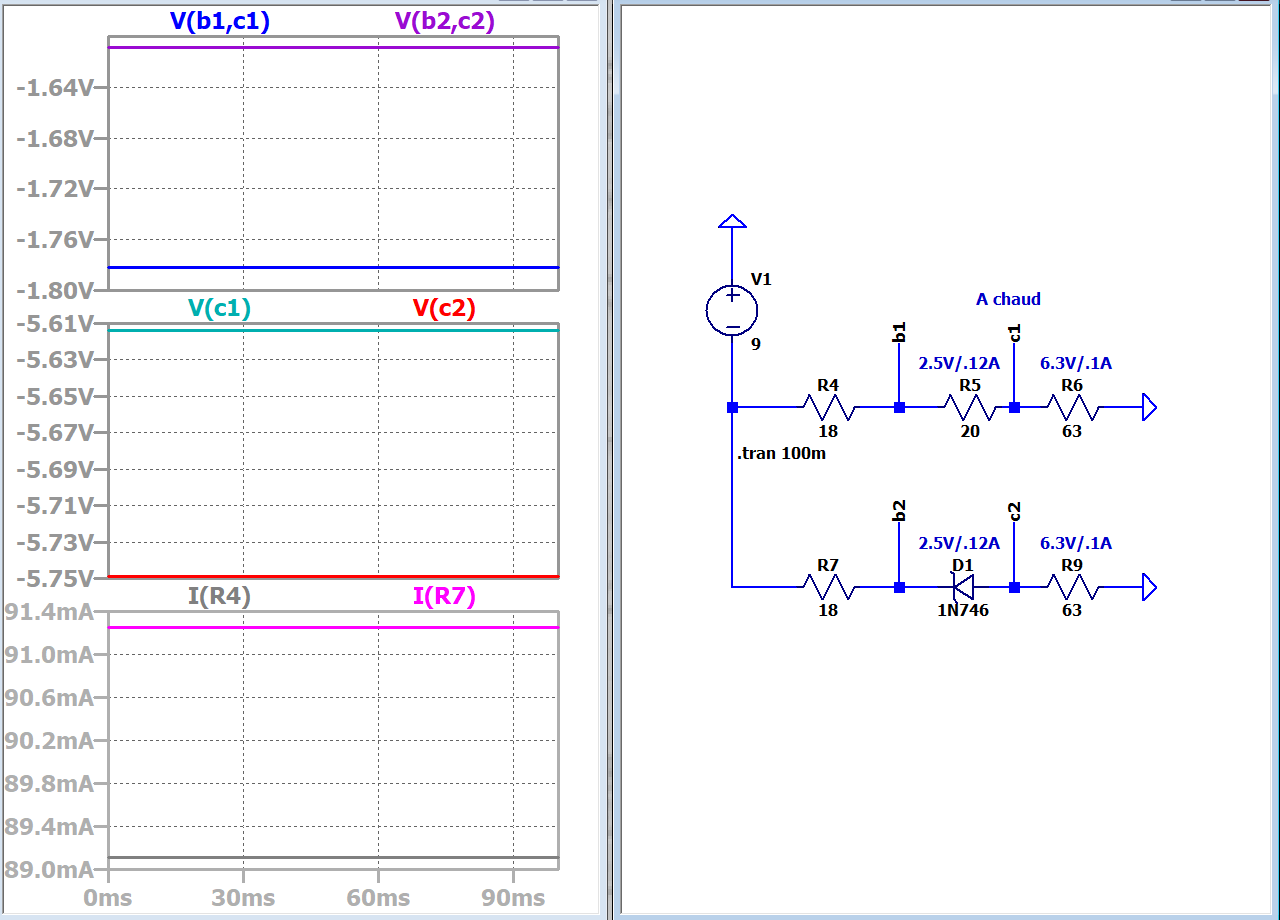Select the R5 resistor symbol

(969, 407)
